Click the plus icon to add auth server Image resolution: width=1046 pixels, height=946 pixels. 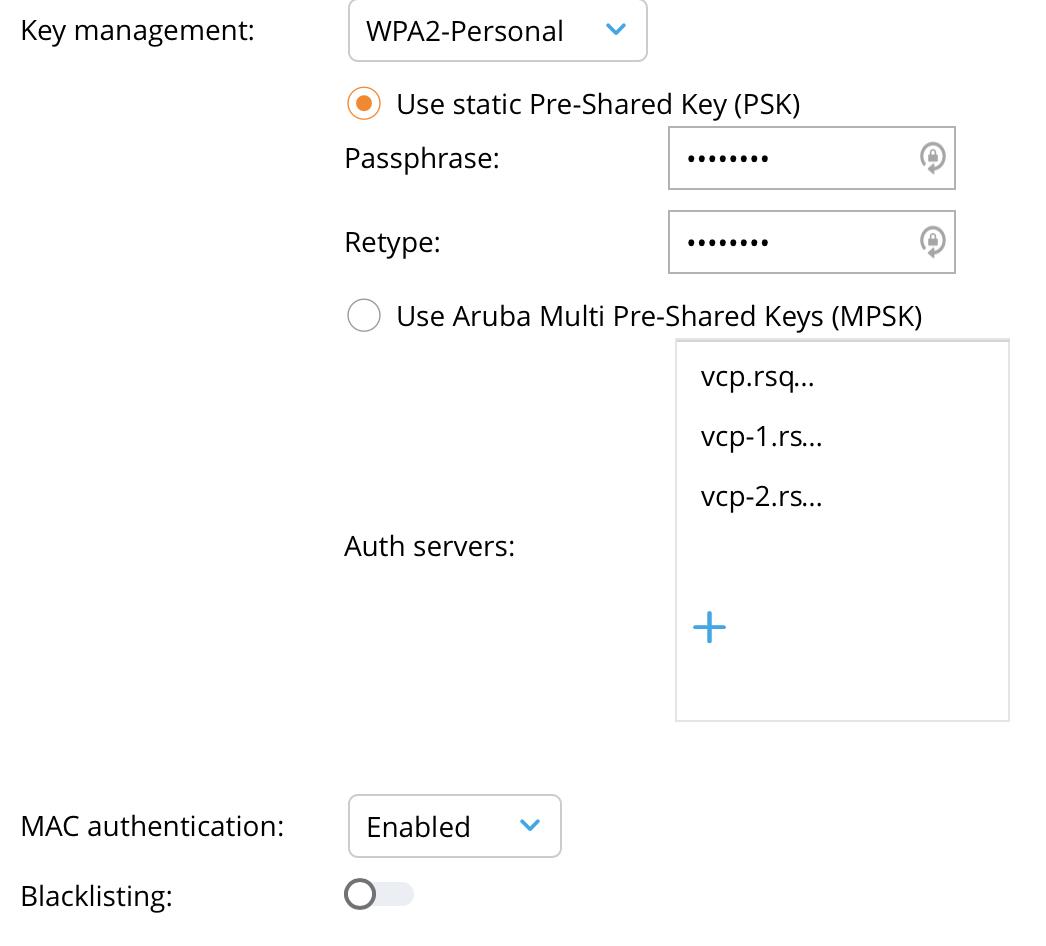[x=709, y=627]
